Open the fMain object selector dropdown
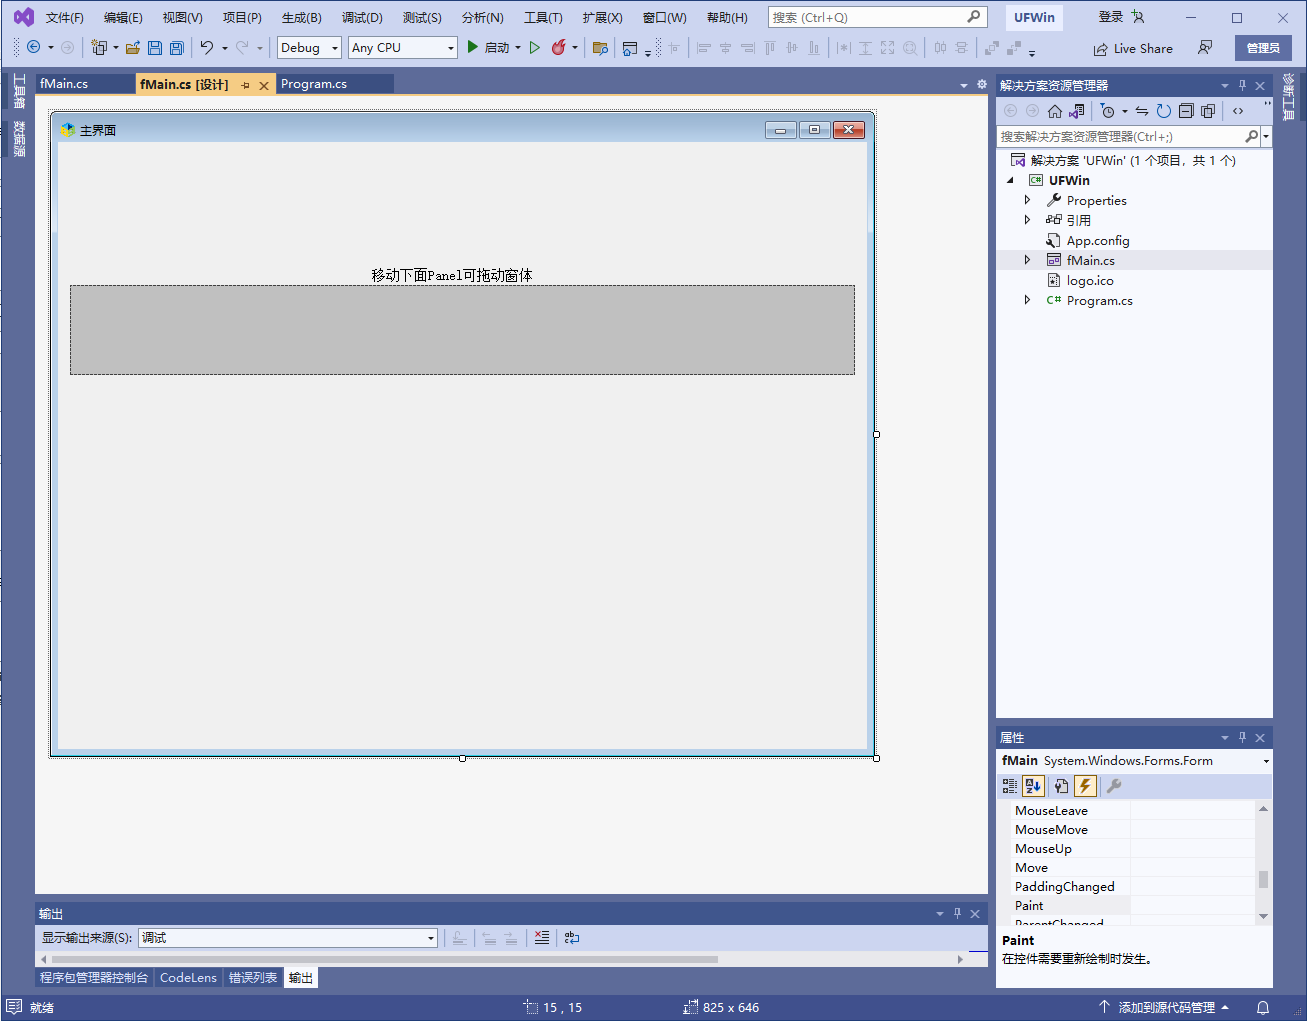This screenshot has width=1307, height=1021. (x=1266, y=761)
